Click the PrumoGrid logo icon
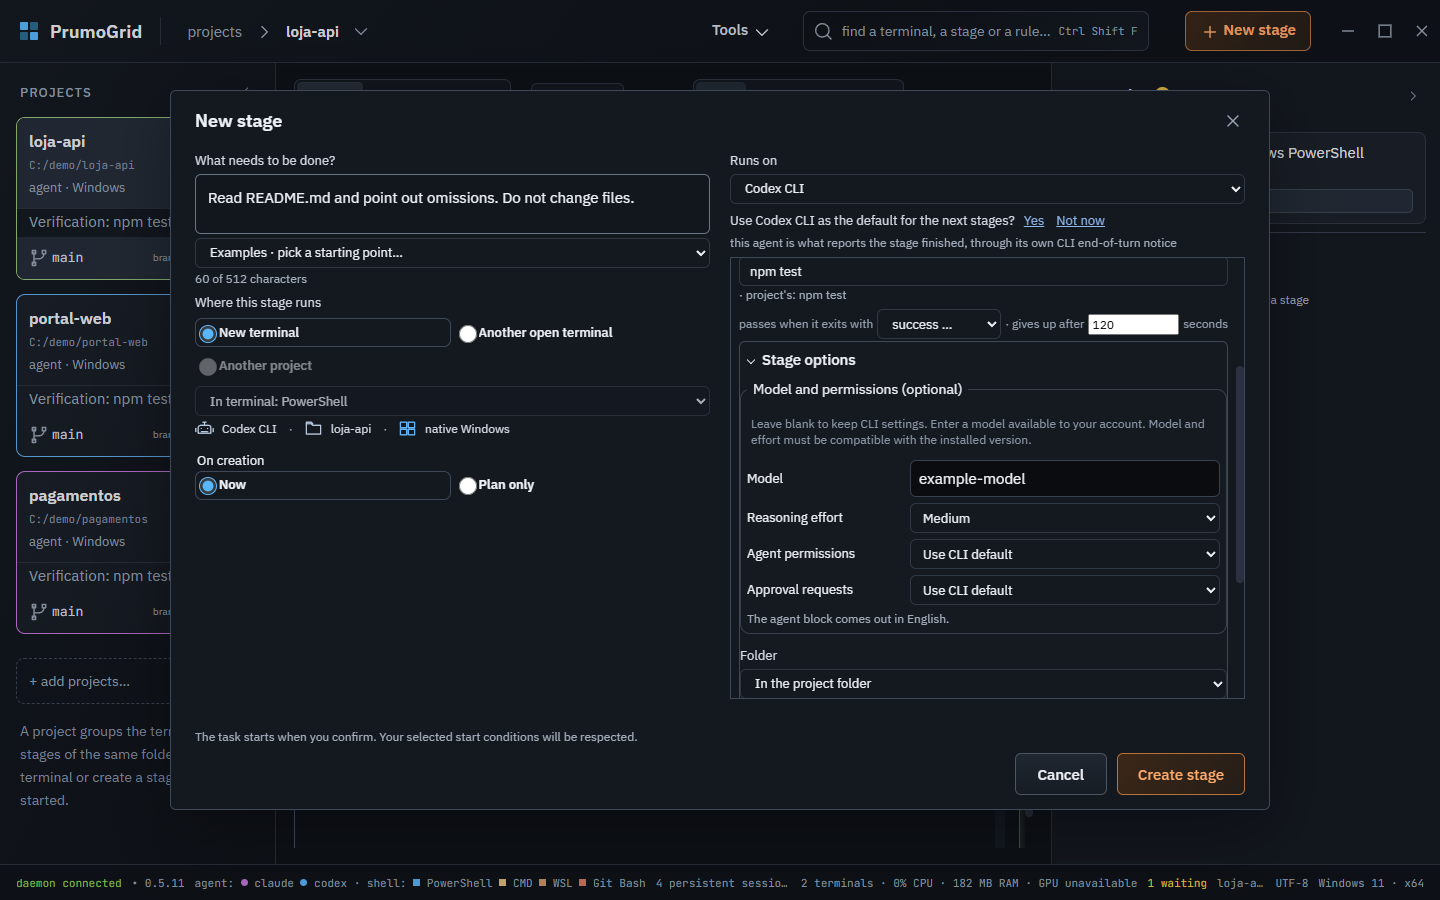 (x=29, y=31)
